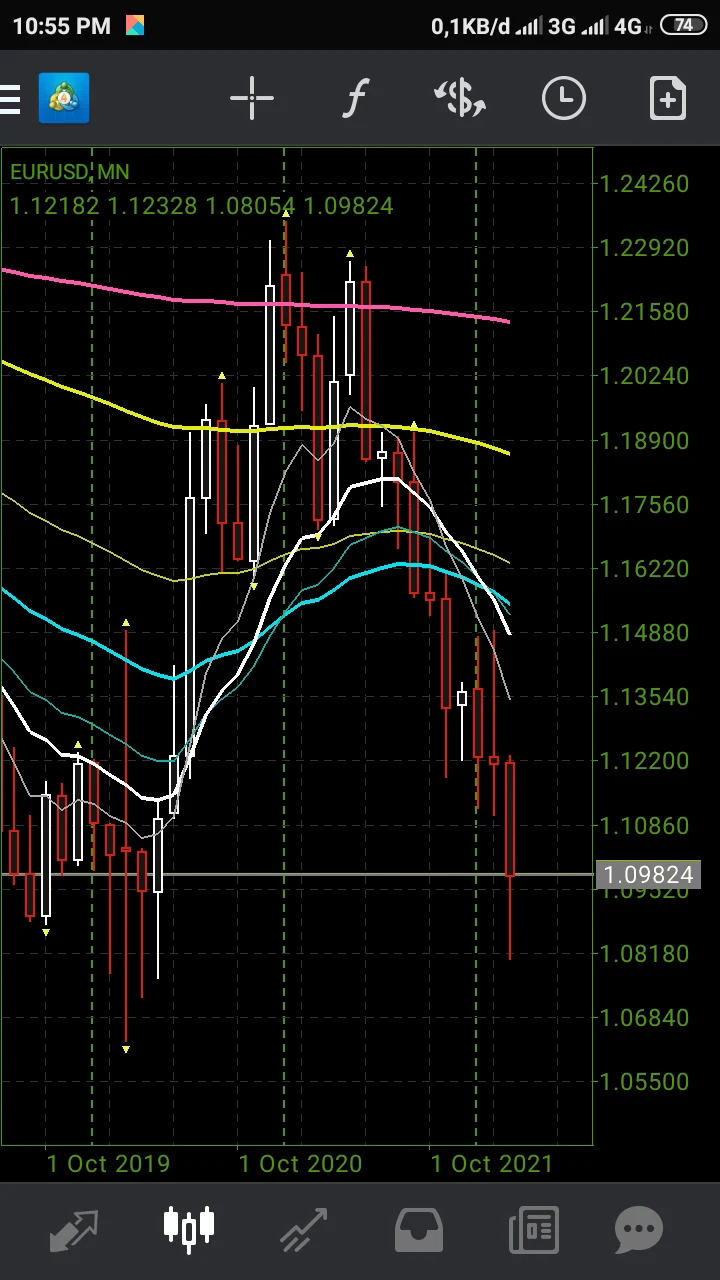Tap the 1.05500 price scale label
The image size is (720, 1280).
click(645, 1082)
